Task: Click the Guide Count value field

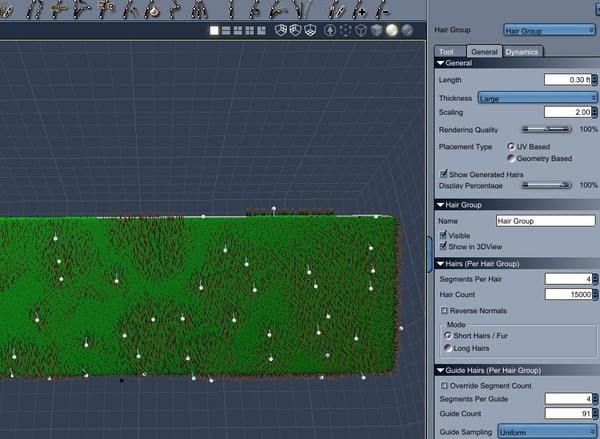Action: 569,413
